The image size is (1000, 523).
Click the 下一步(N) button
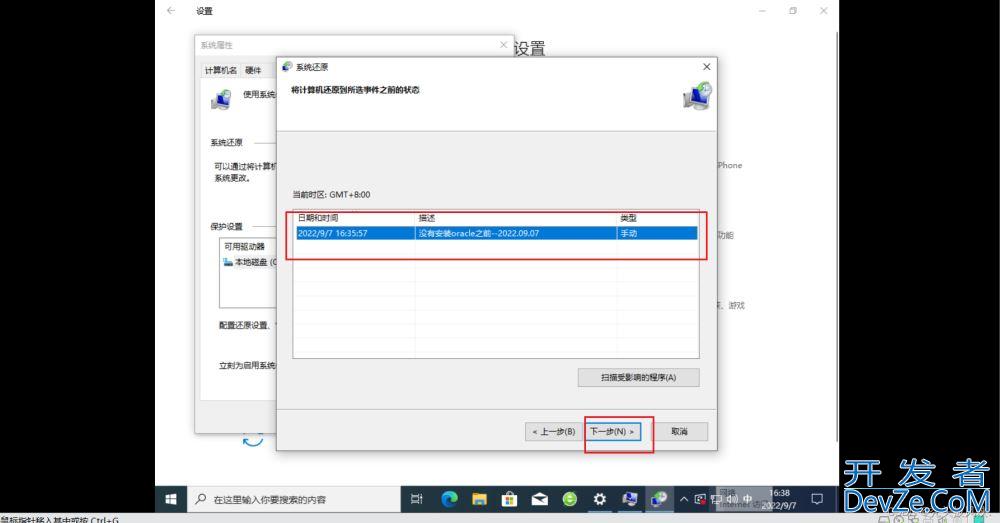(613, 431)
